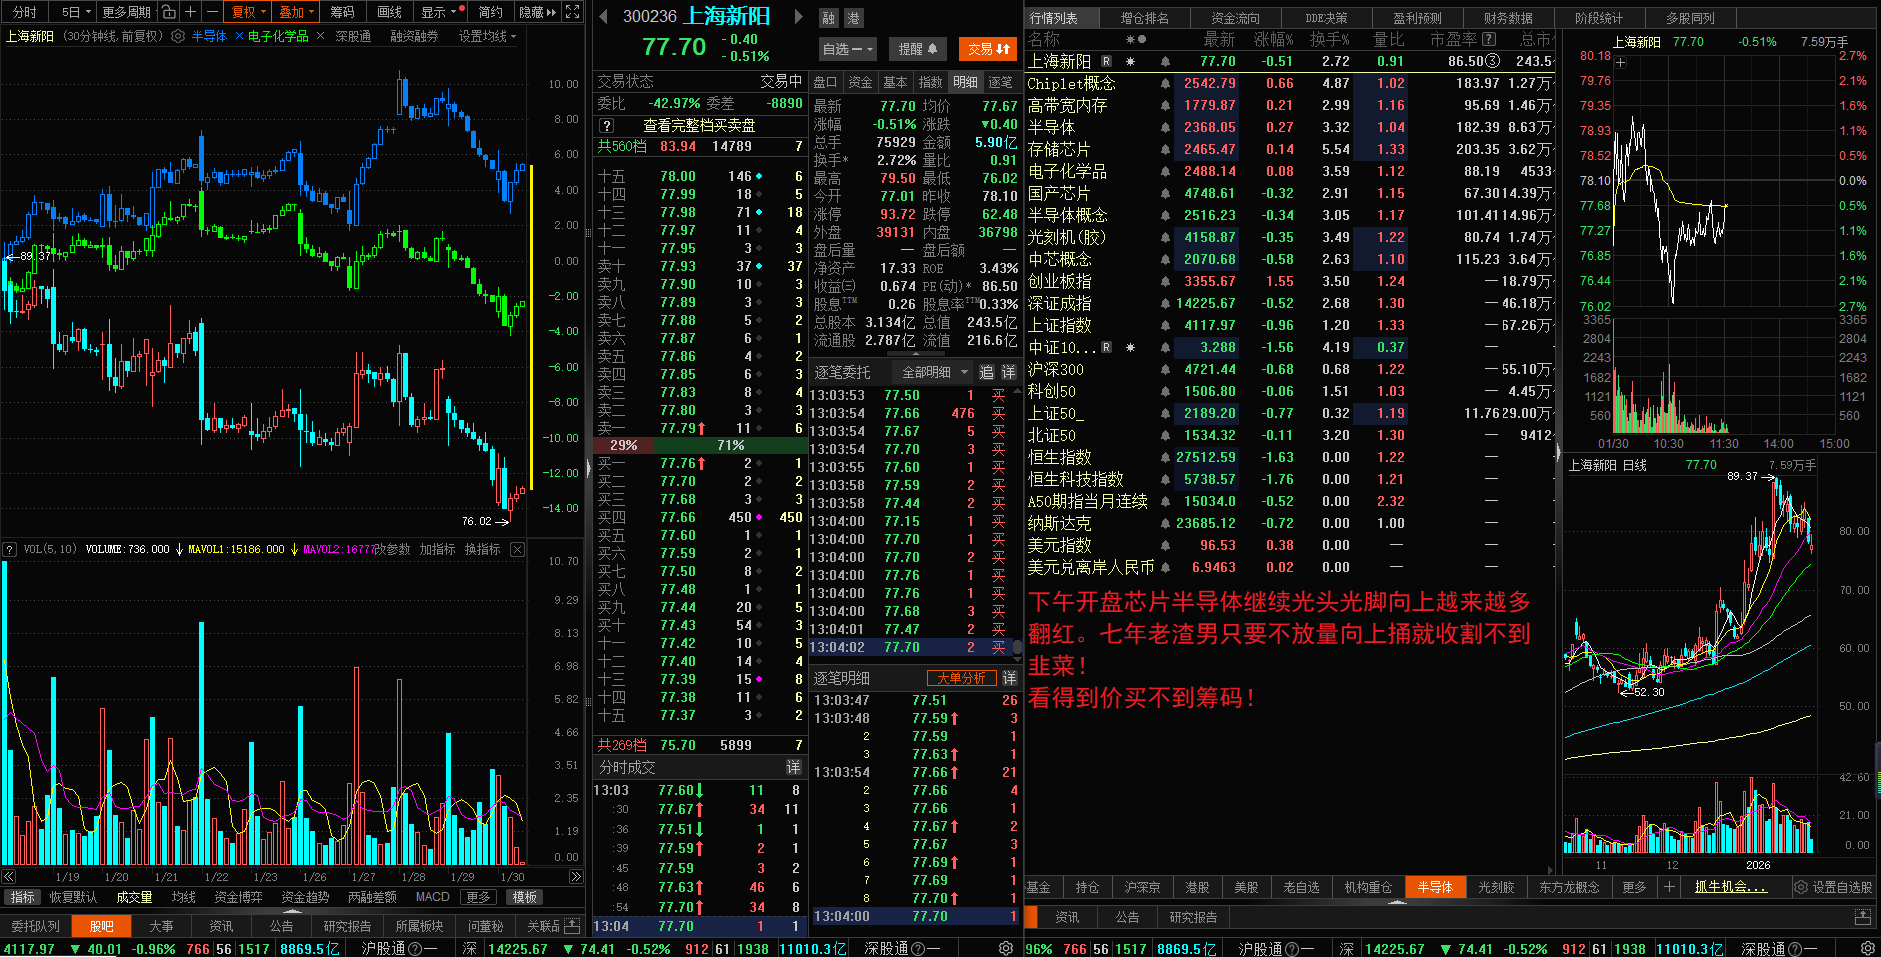This screenshot has width=1881, height=957.
Task: Select the 半导体 watchlist tab
Action: [x=1435, y=887]
